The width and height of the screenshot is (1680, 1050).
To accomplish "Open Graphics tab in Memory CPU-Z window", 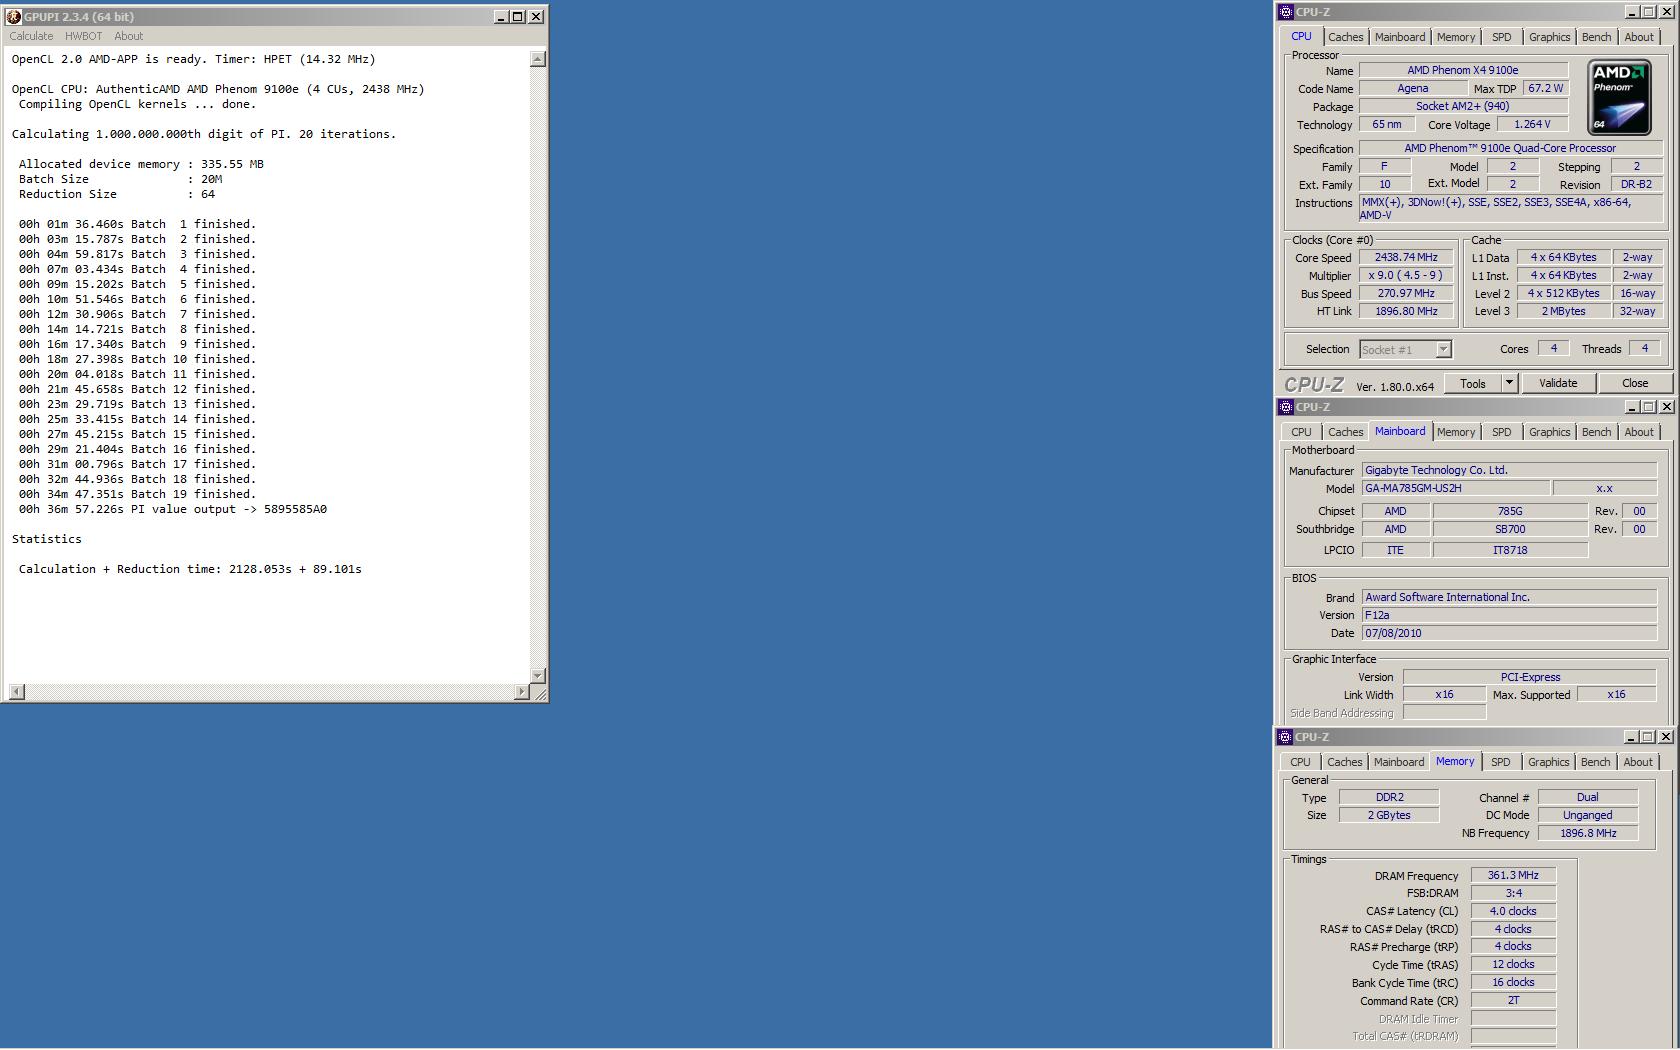I will click(1548, 762).
